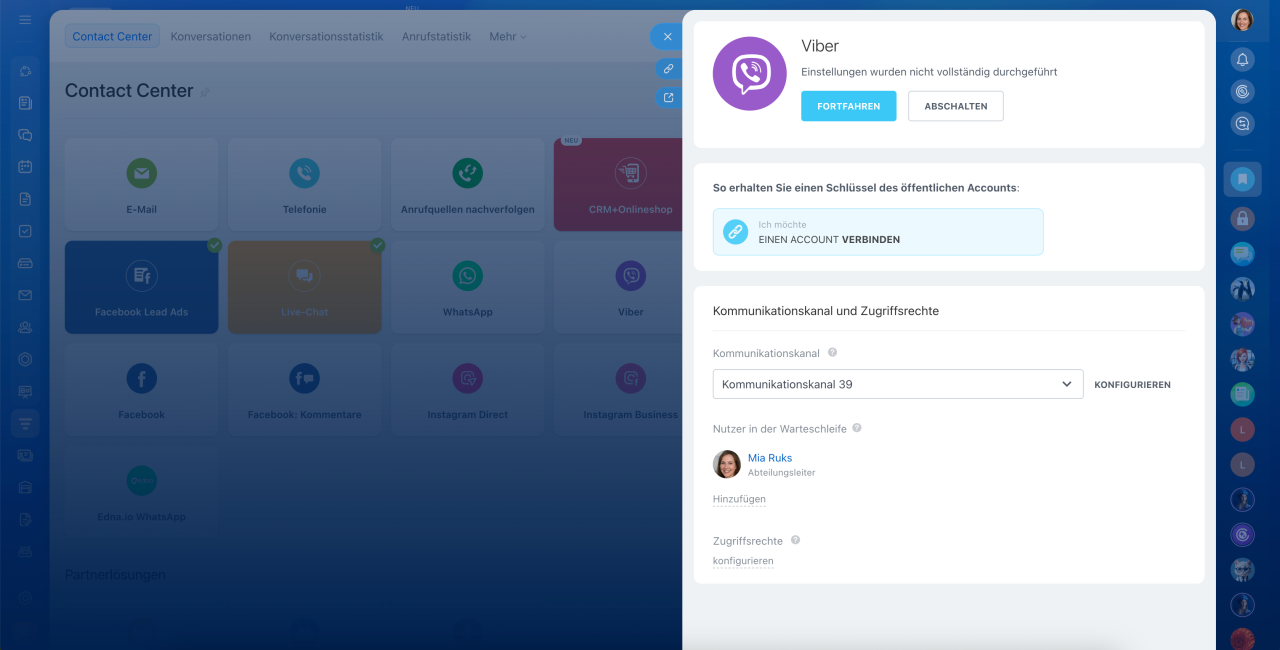Click help icon next to Kommunikationskanal label
1280x650 pixels.
coord(832,353)
